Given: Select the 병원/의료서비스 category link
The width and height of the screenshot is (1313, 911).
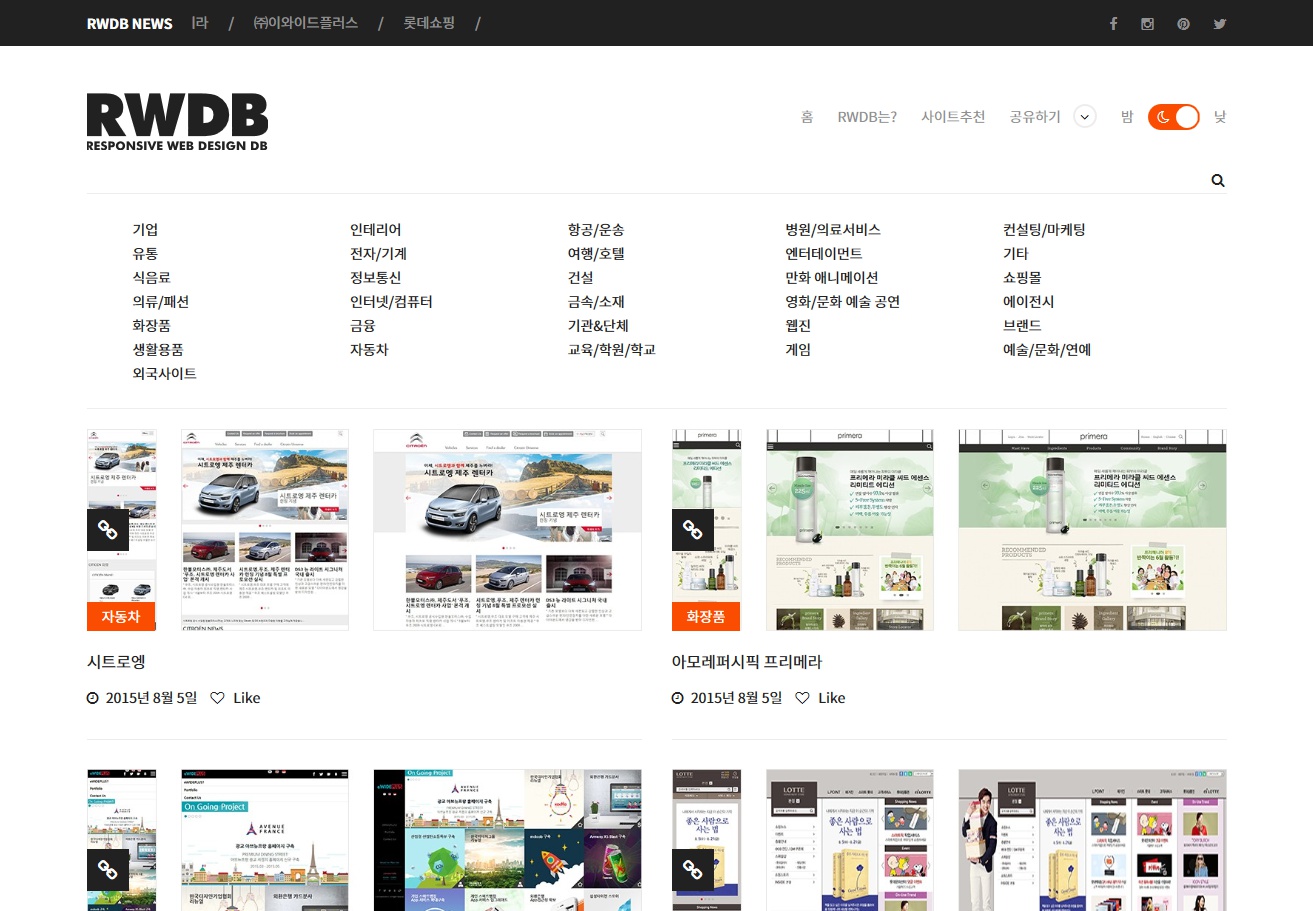Looking at the screenshot, I should 832,230.
